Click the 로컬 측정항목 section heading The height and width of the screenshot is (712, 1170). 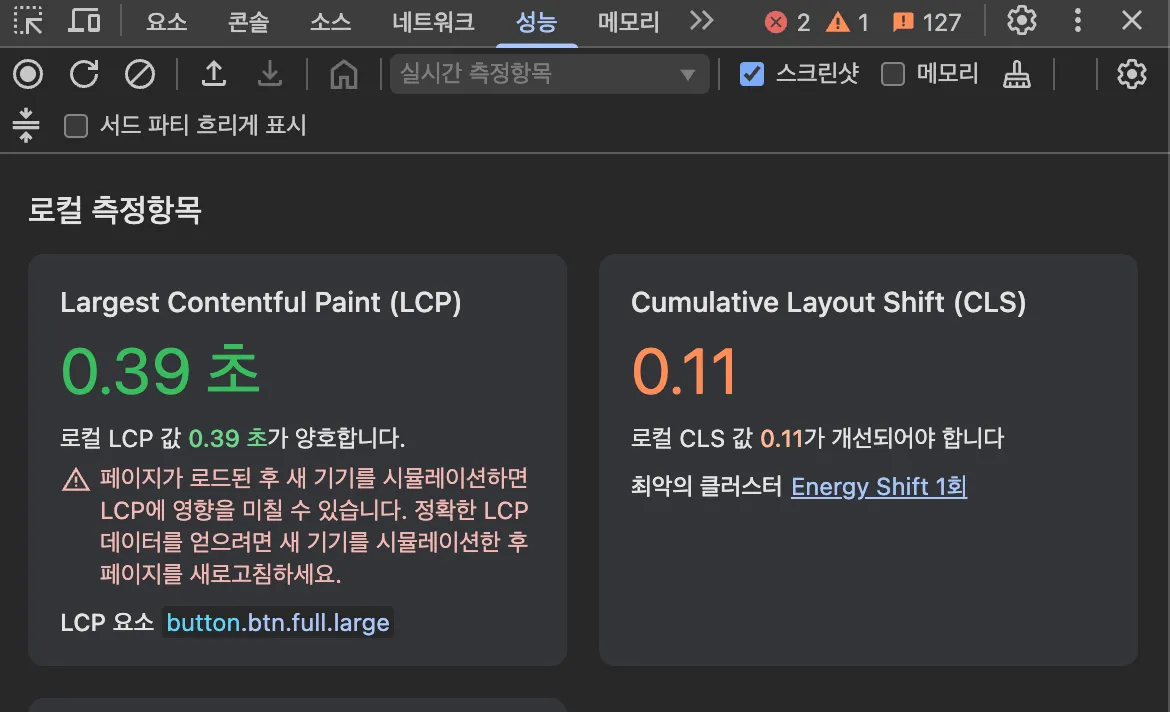(x=115, y=210)
